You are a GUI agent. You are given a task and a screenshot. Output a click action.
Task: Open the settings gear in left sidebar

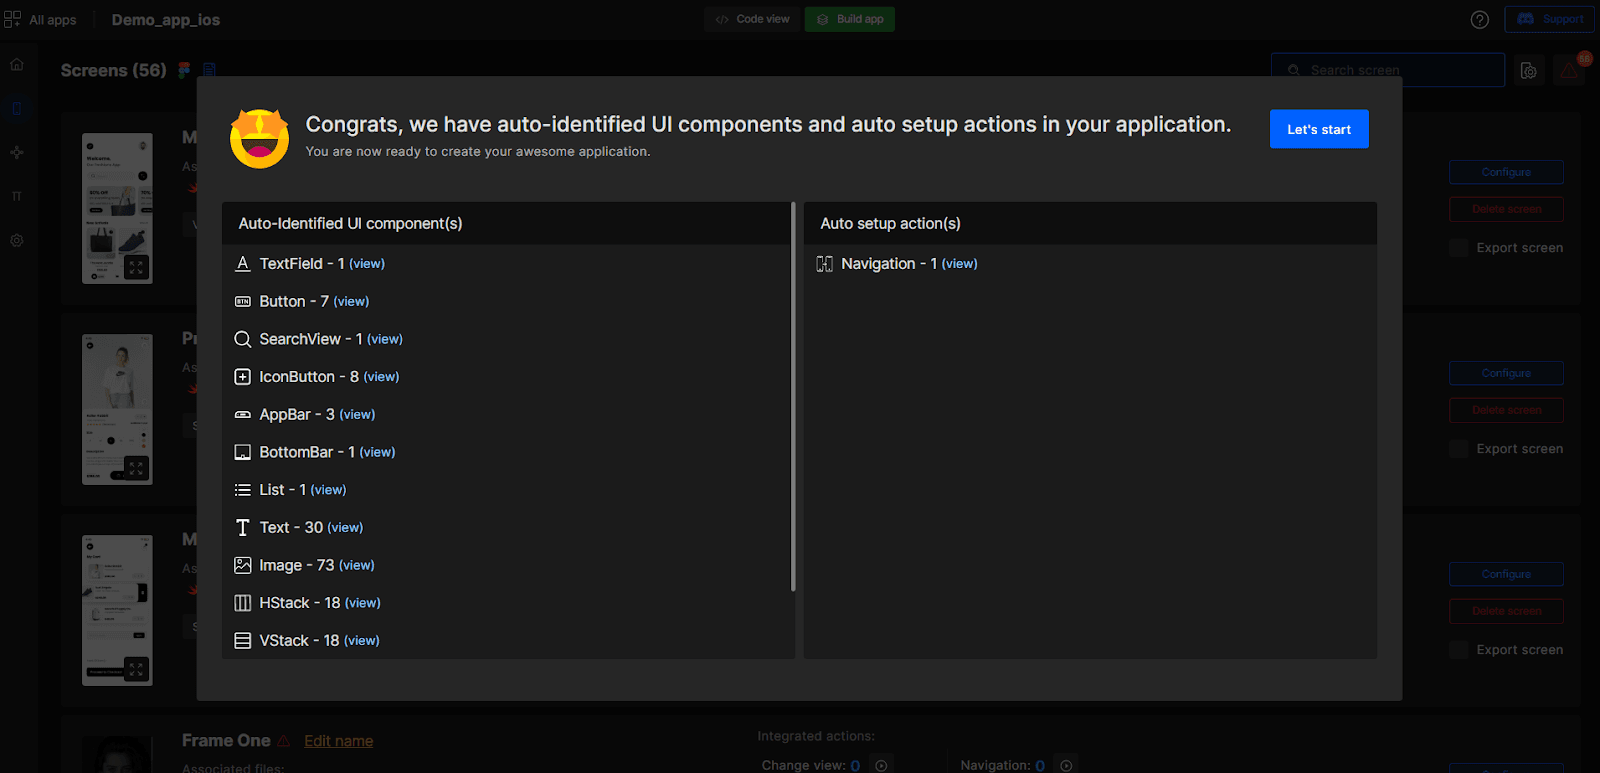click(17, 240)
